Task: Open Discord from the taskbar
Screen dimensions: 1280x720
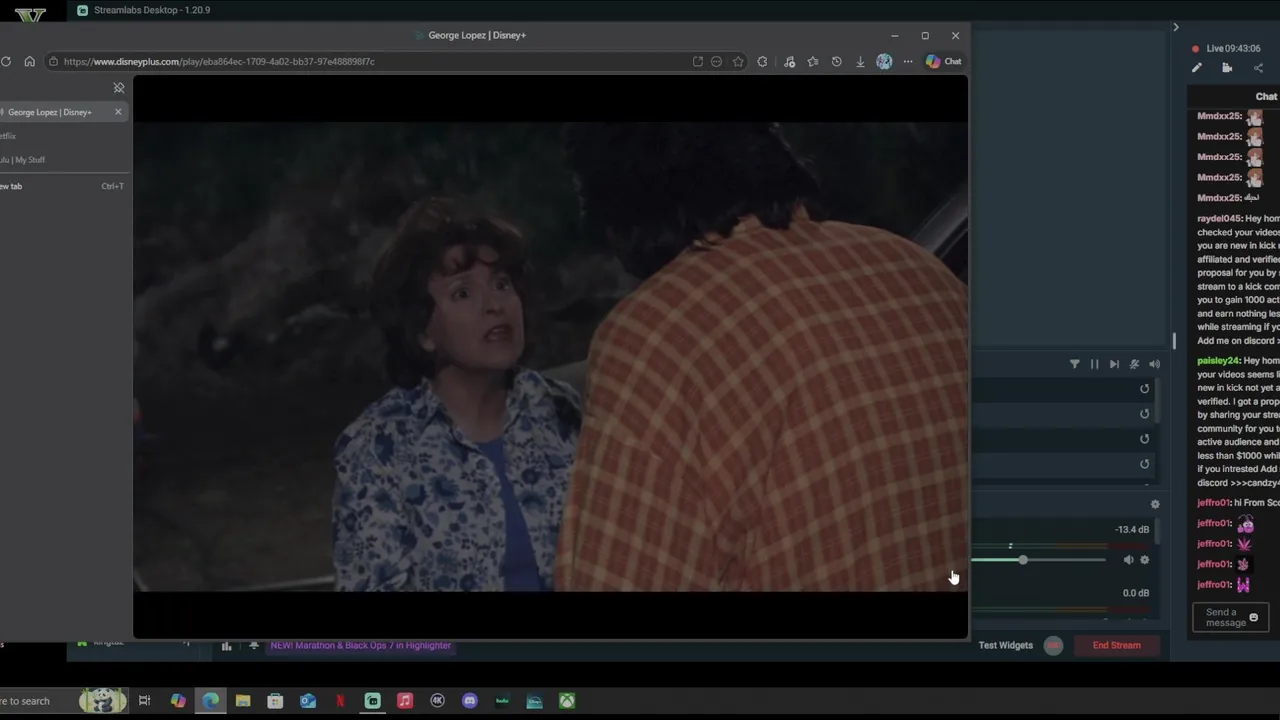Action: point(470,701)
